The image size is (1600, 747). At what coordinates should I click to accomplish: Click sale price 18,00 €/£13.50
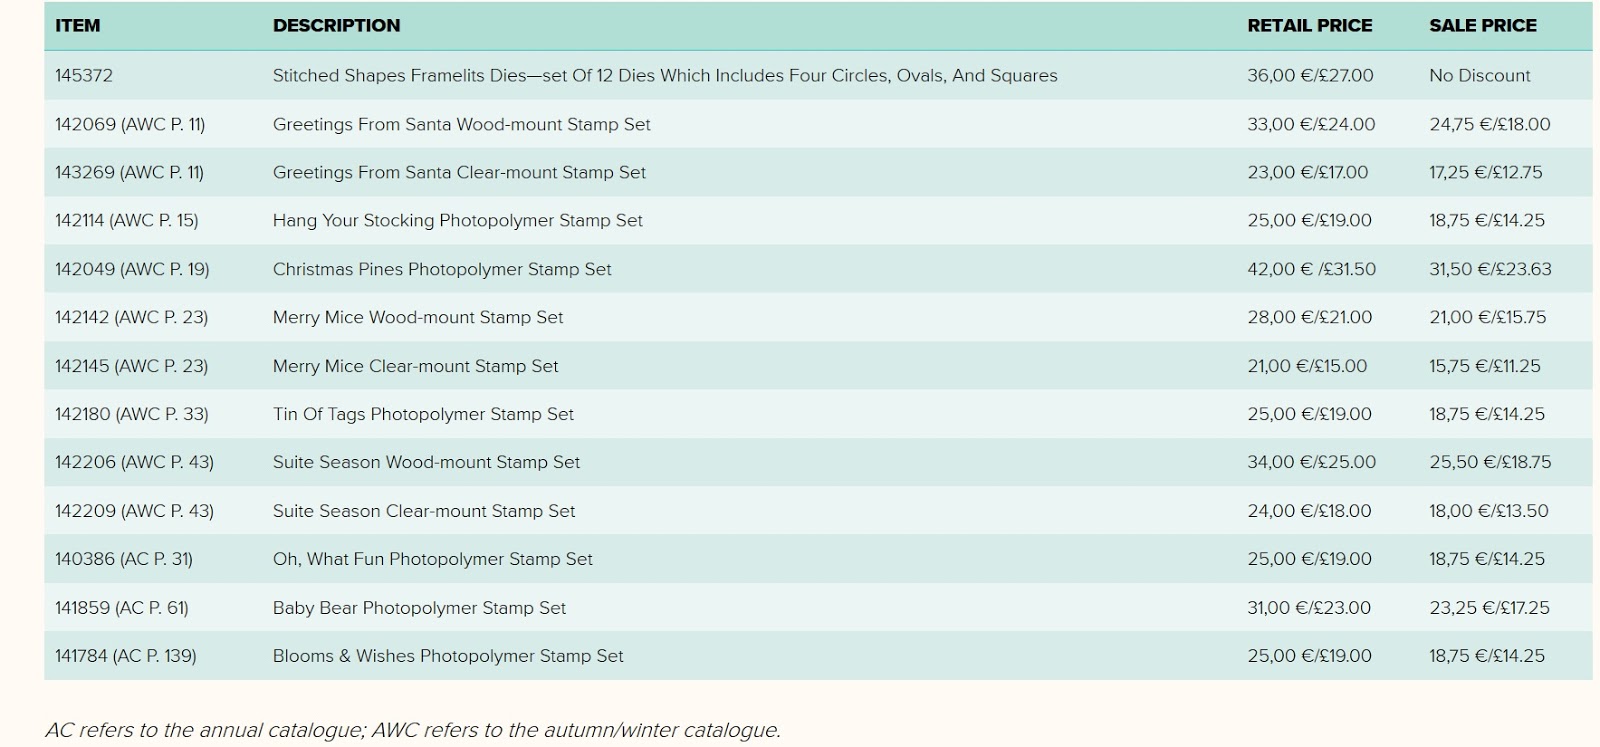(x=1489, y=511)
